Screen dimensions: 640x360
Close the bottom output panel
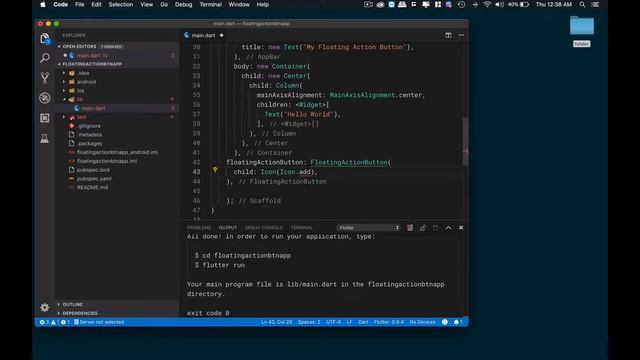(x=461, y=228)
